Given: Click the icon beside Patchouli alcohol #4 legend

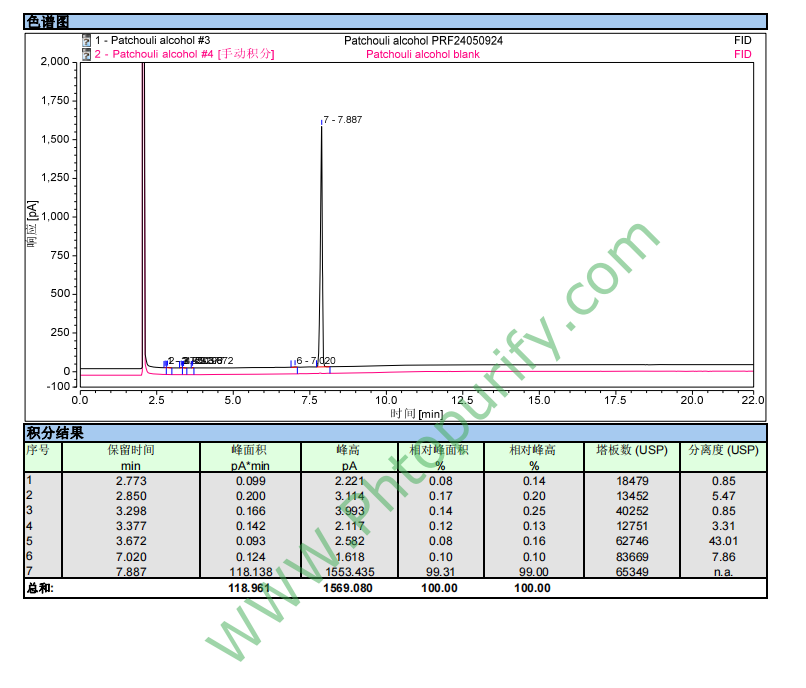Looking at the screenshot, I should 87,54.
